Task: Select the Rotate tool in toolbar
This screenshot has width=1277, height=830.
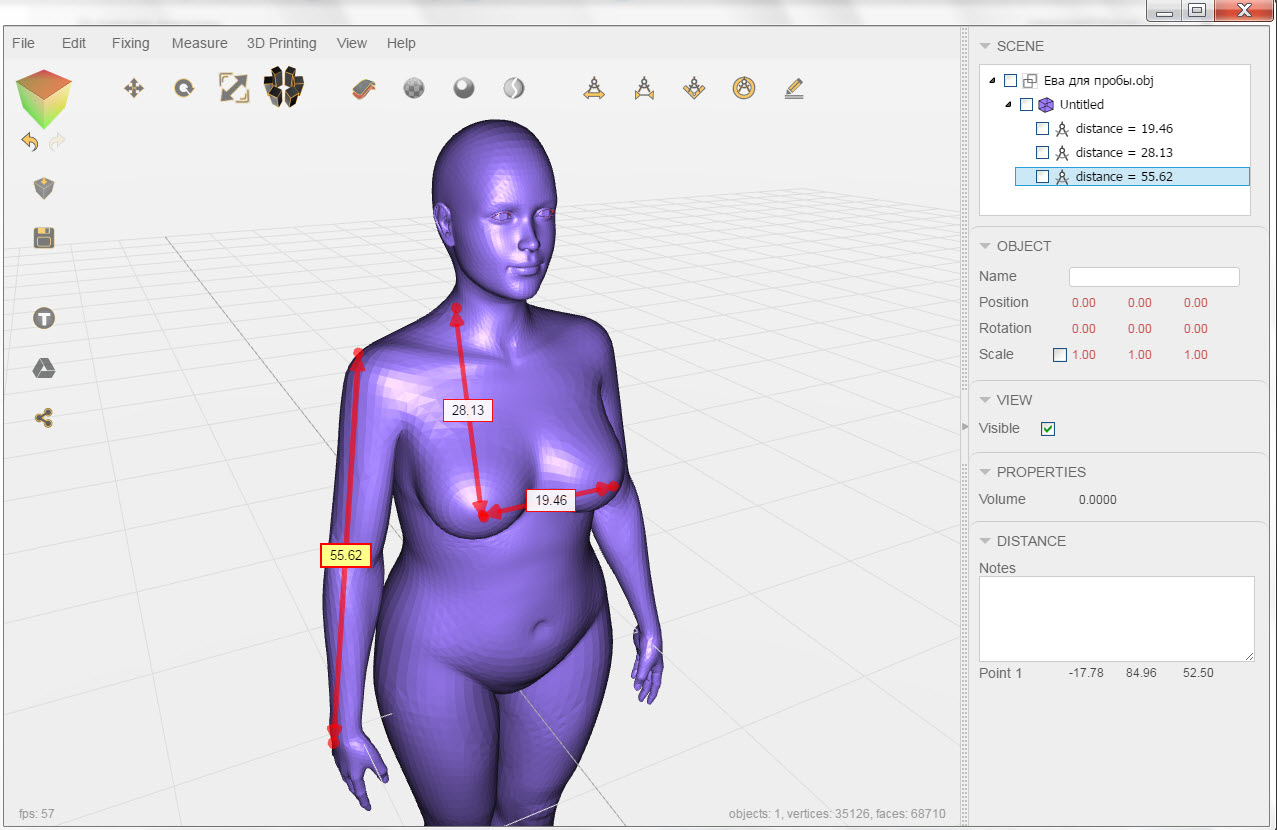Action: (184, 89)
